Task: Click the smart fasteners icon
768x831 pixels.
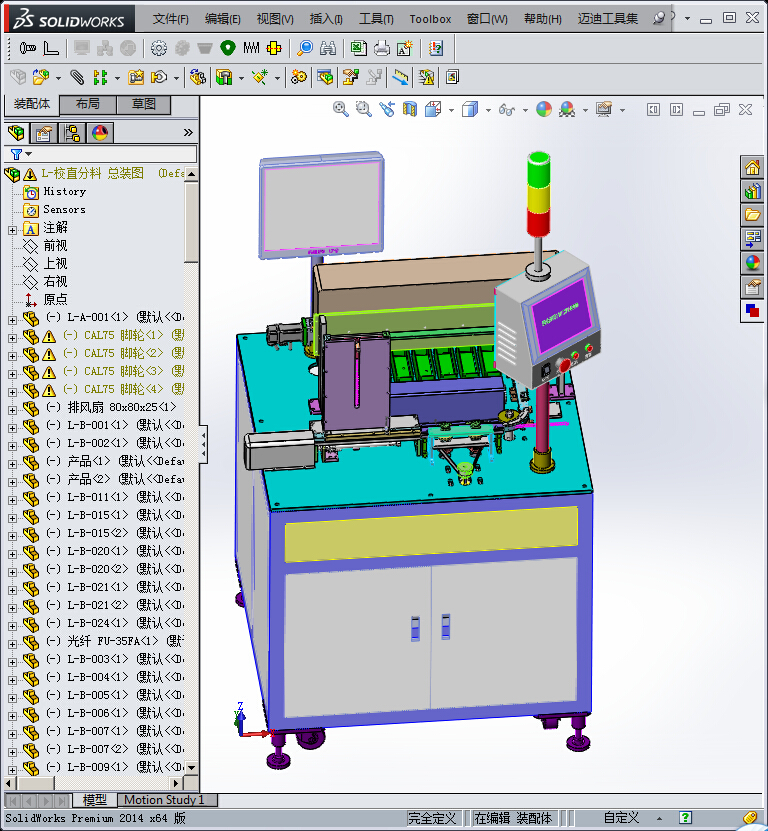Action: (x=136, y=77)
